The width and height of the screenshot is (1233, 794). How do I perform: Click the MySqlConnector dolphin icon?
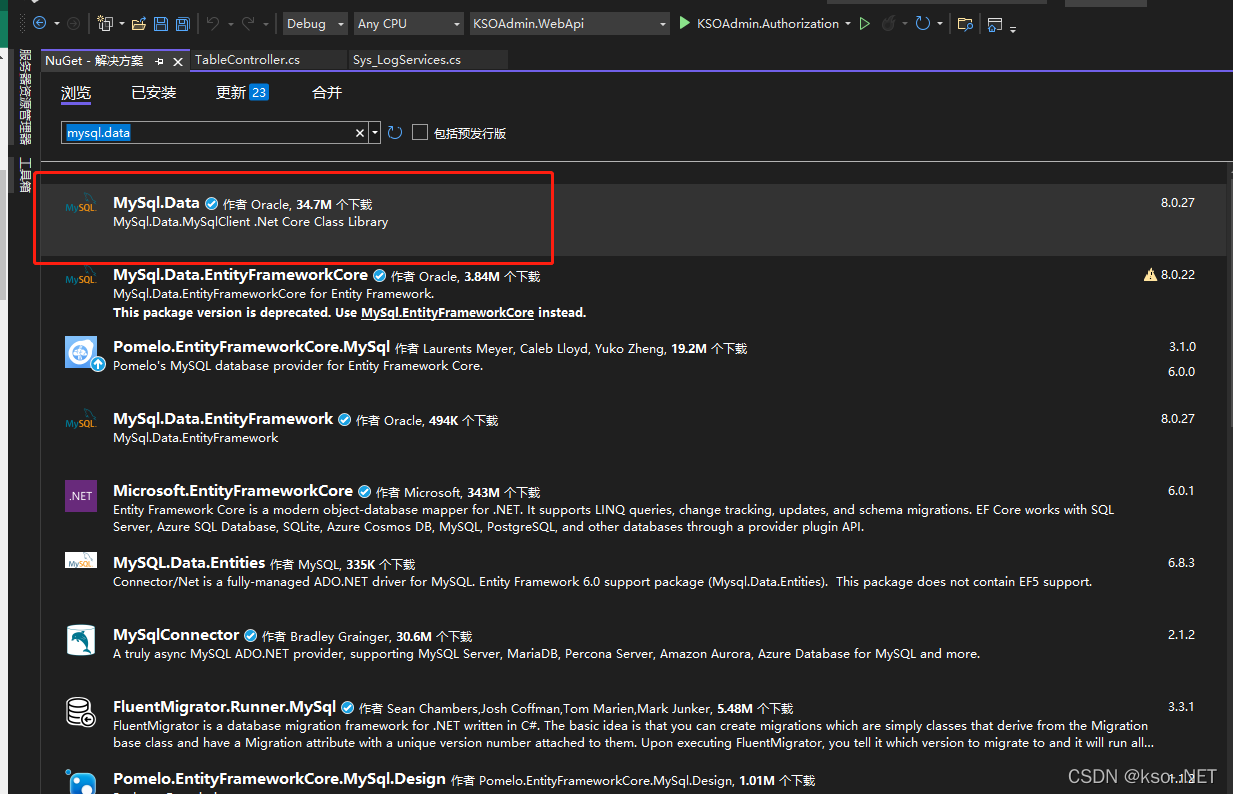81,640
